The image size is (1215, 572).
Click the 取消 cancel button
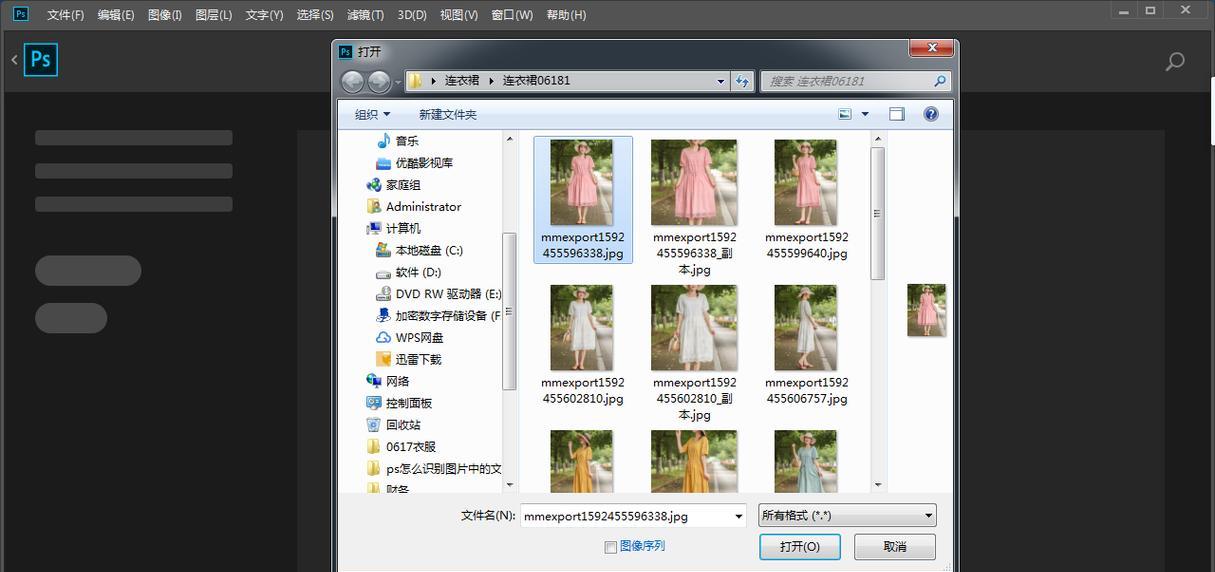point(895,547)
